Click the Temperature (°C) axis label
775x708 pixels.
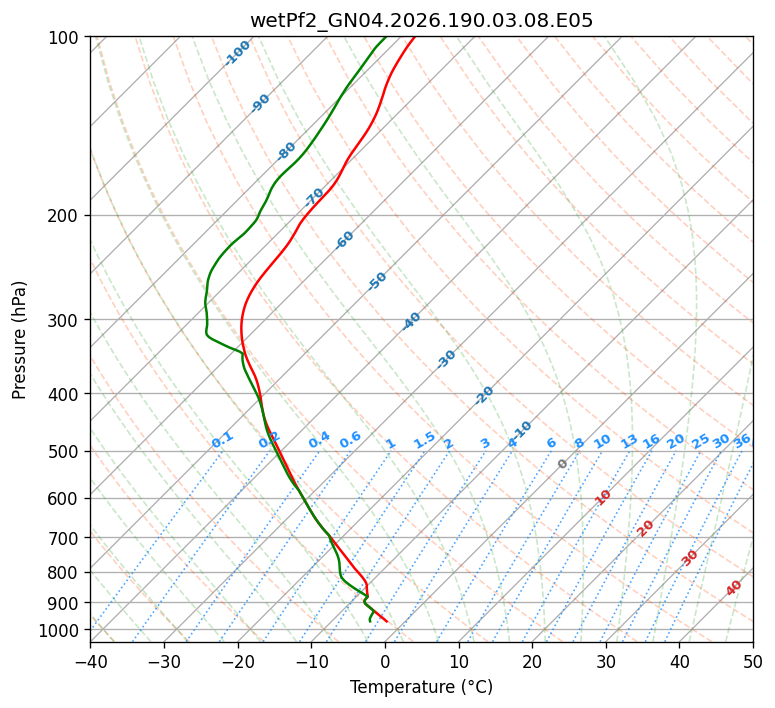click(x=421, y=687)
